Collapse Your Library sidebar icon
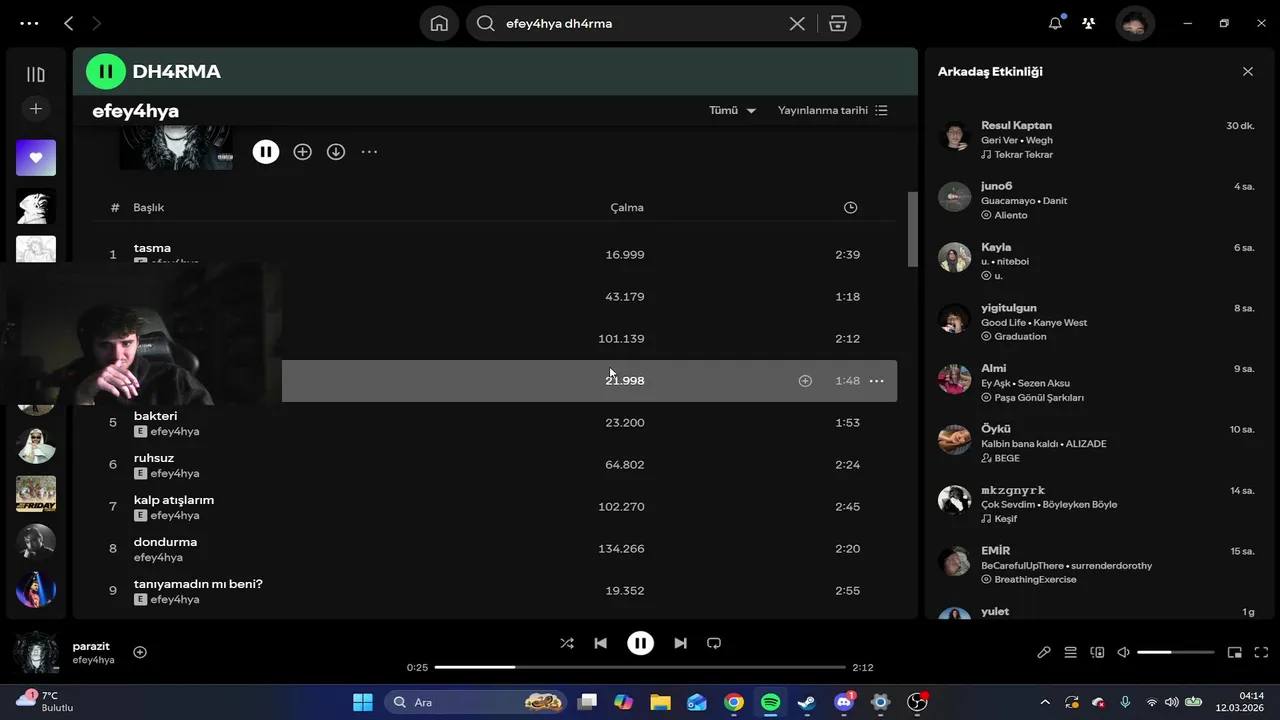Viewport: 1280px width, 720px height. tap(36, 74)
